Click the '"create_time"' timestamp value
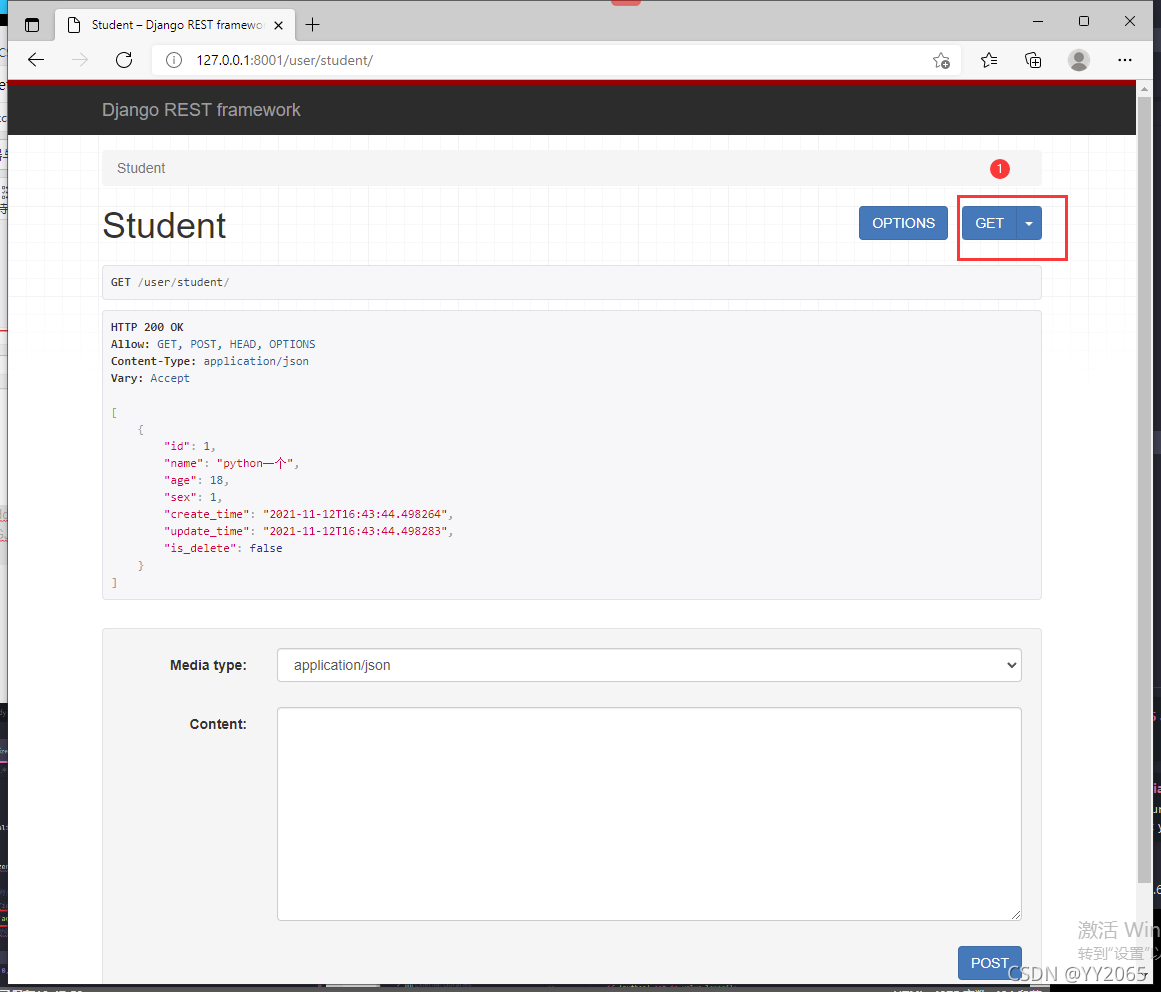Image resolution: width=1161 pixels, height=992 pixels. coord(355,515)
